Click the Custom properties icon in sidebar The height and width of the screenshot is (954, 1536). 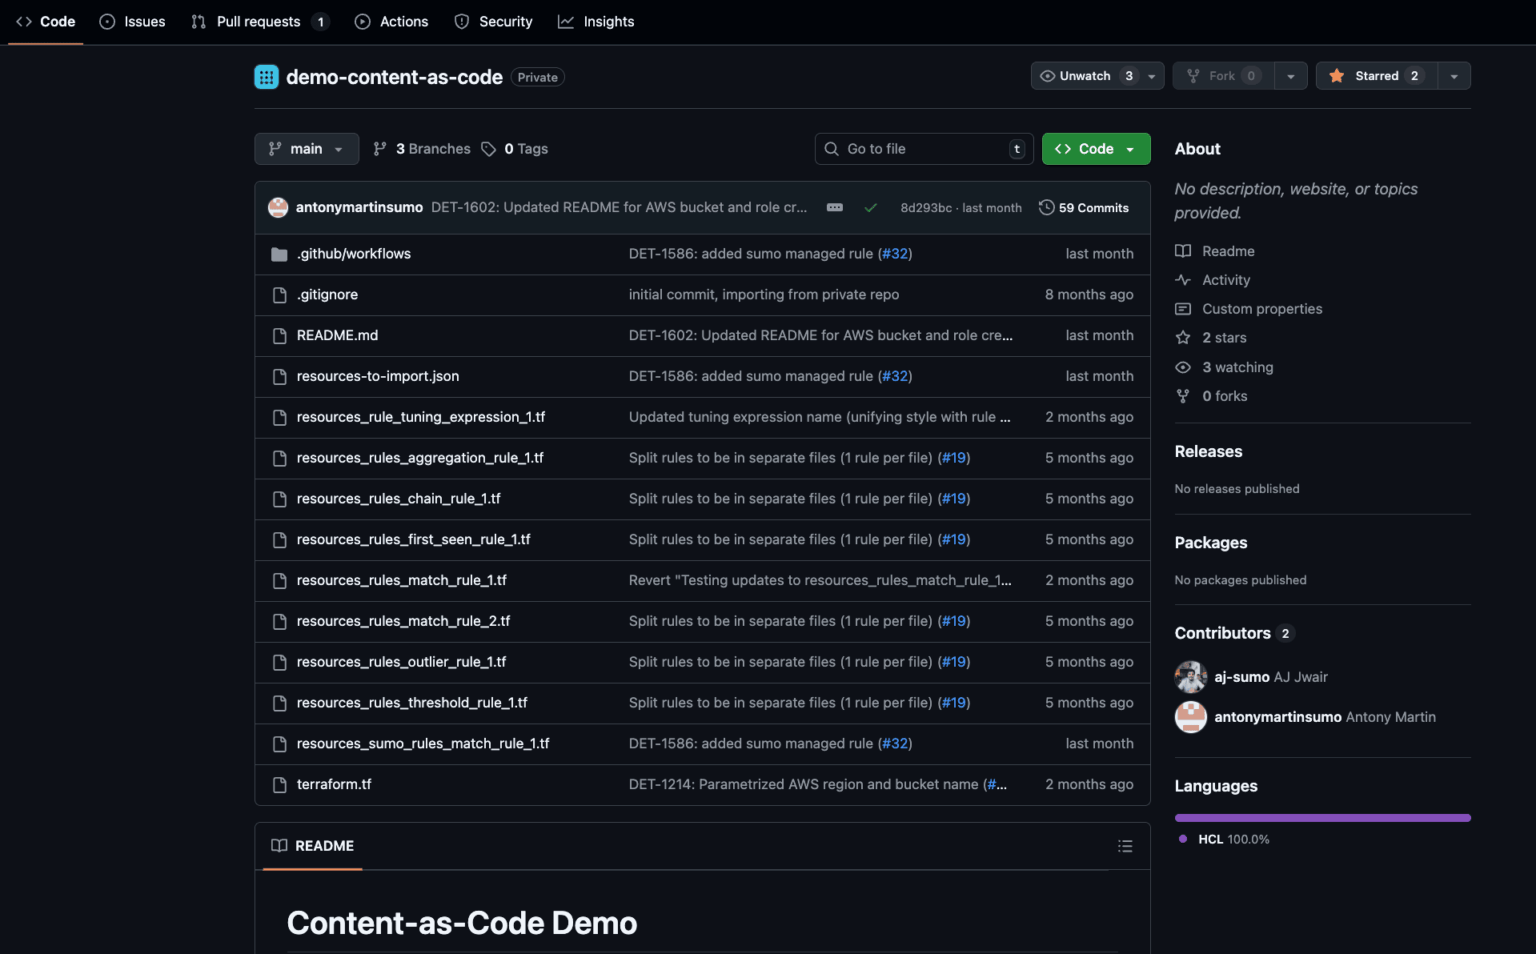pos(1183,309)
